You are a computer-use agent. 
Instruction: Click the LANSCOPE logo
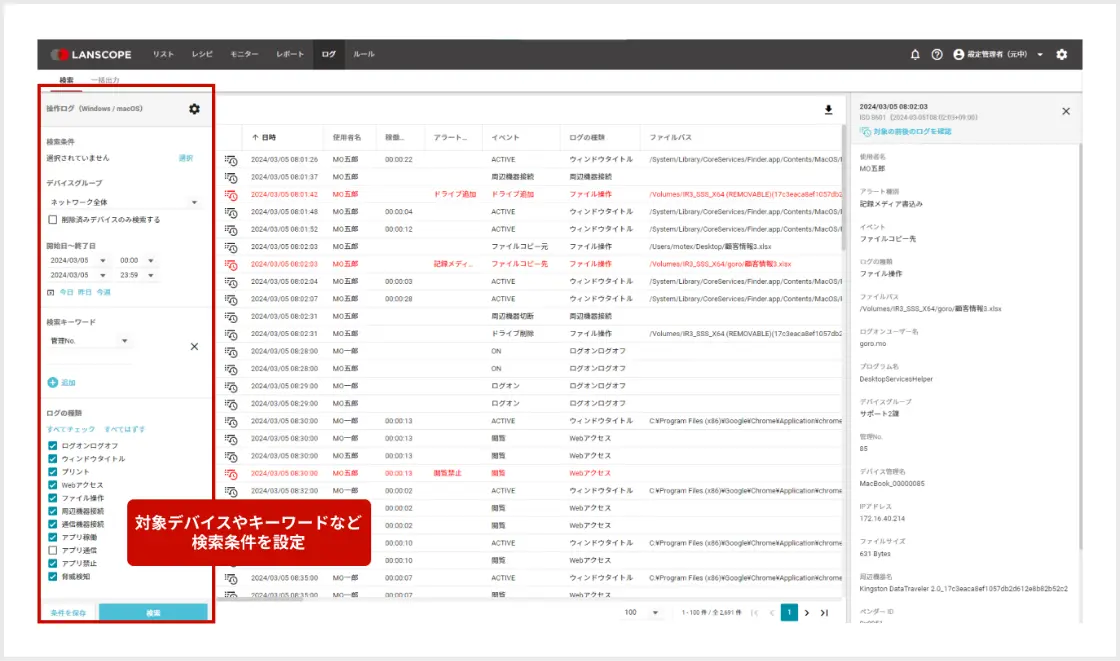[91, 54]
